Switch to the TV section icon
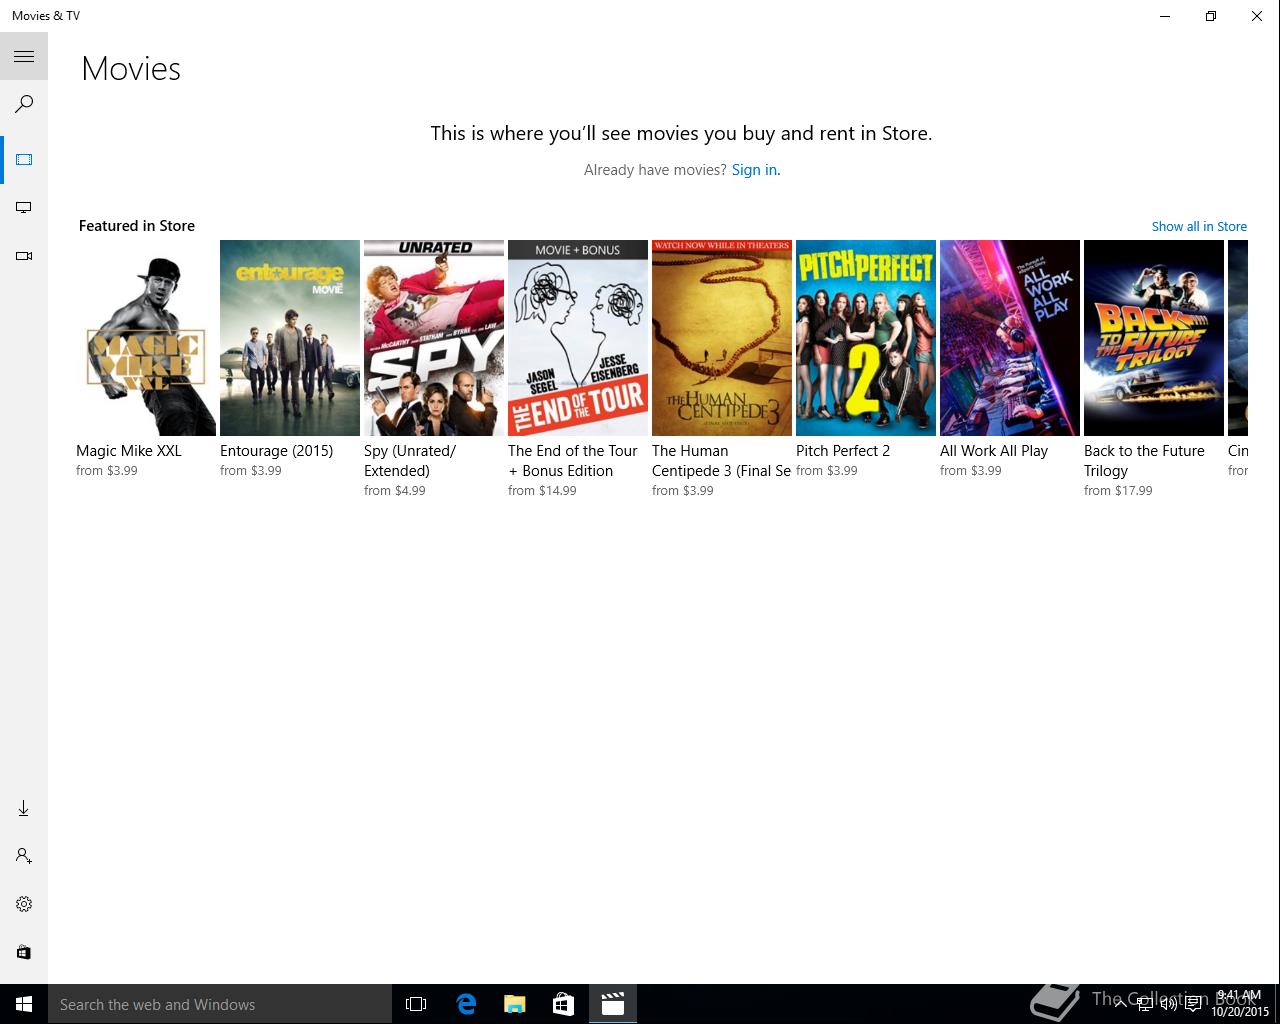 24,208
